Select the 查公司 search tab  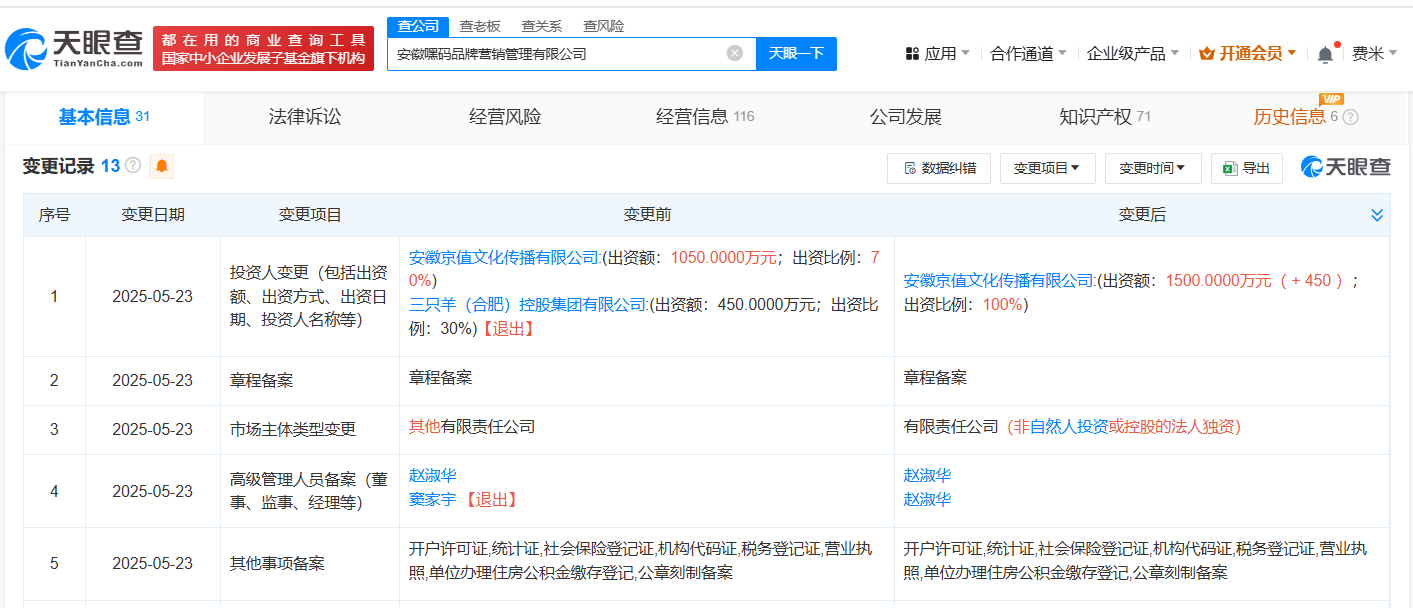418,26
